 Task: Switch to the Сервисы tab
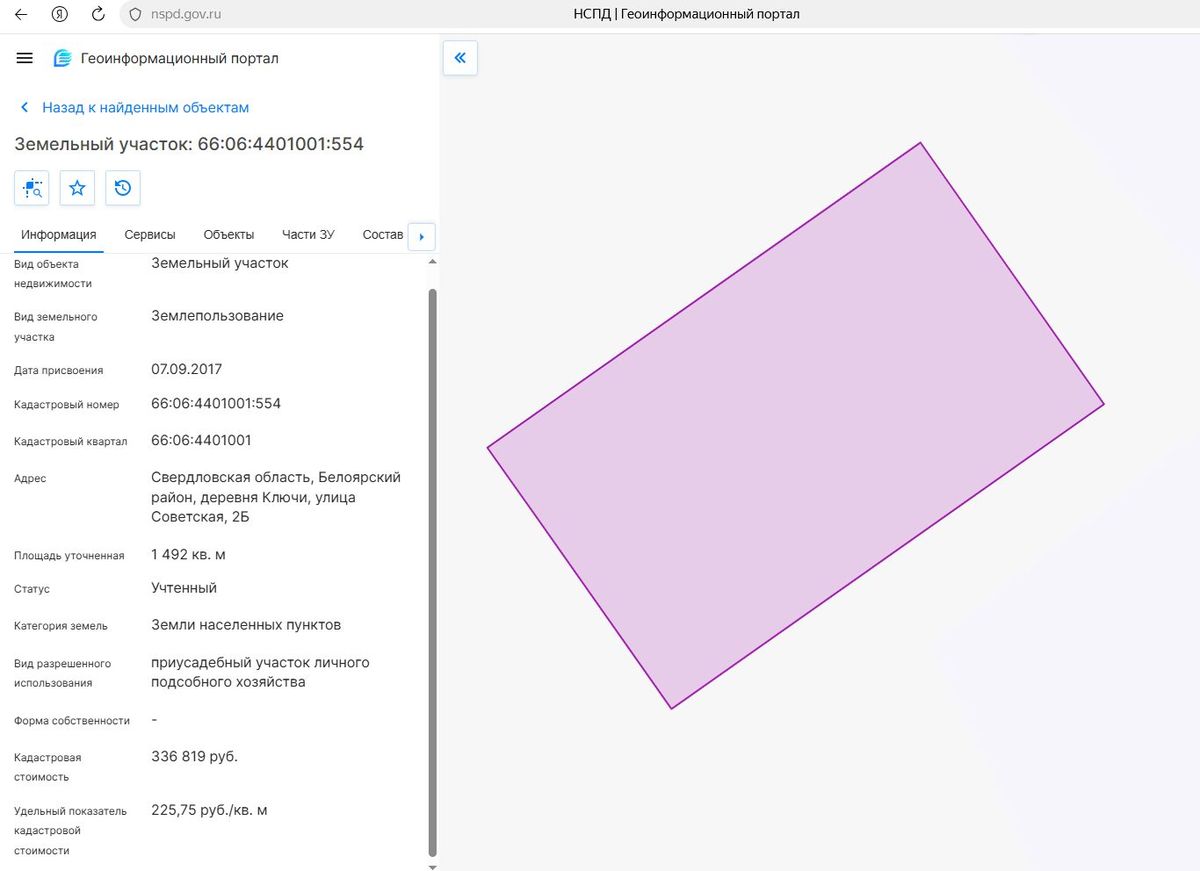point(150,235)
